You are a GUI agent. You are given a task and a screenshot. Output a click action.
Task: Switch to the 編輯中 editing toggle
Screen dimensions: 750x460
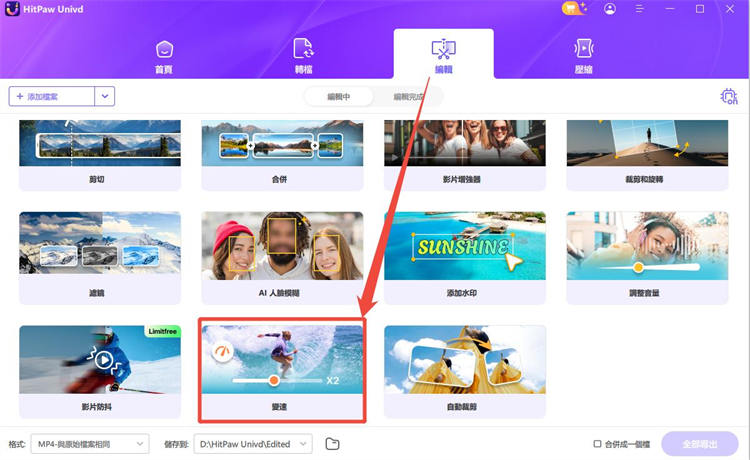[338, 97]
